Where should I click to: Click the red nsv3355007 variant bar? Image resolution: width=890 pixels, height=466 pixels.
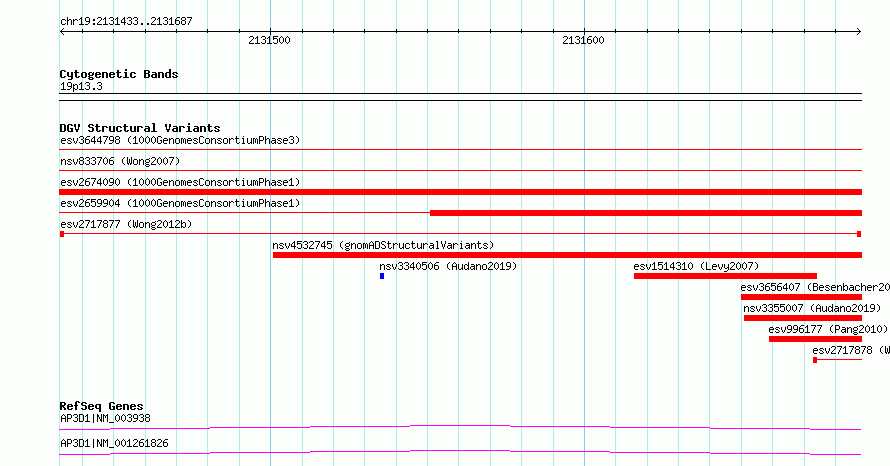click(x=803, y=318)
